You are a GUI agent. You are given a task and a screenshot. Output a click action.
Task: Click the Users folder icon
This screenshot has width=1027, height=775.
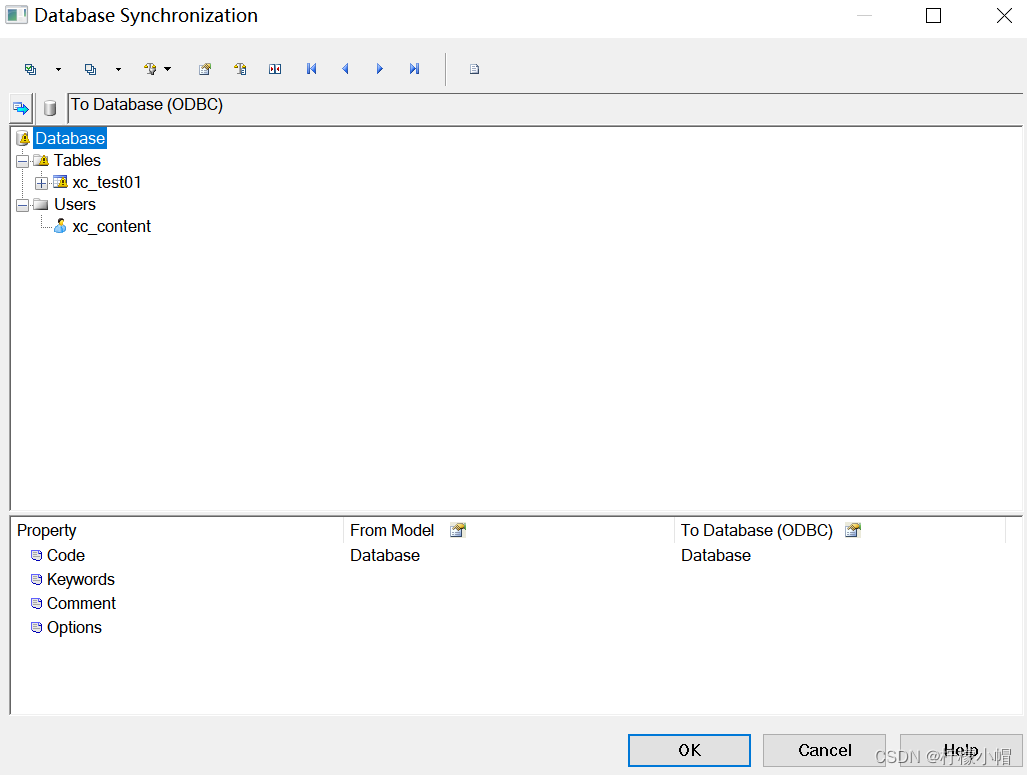point(41,204)
